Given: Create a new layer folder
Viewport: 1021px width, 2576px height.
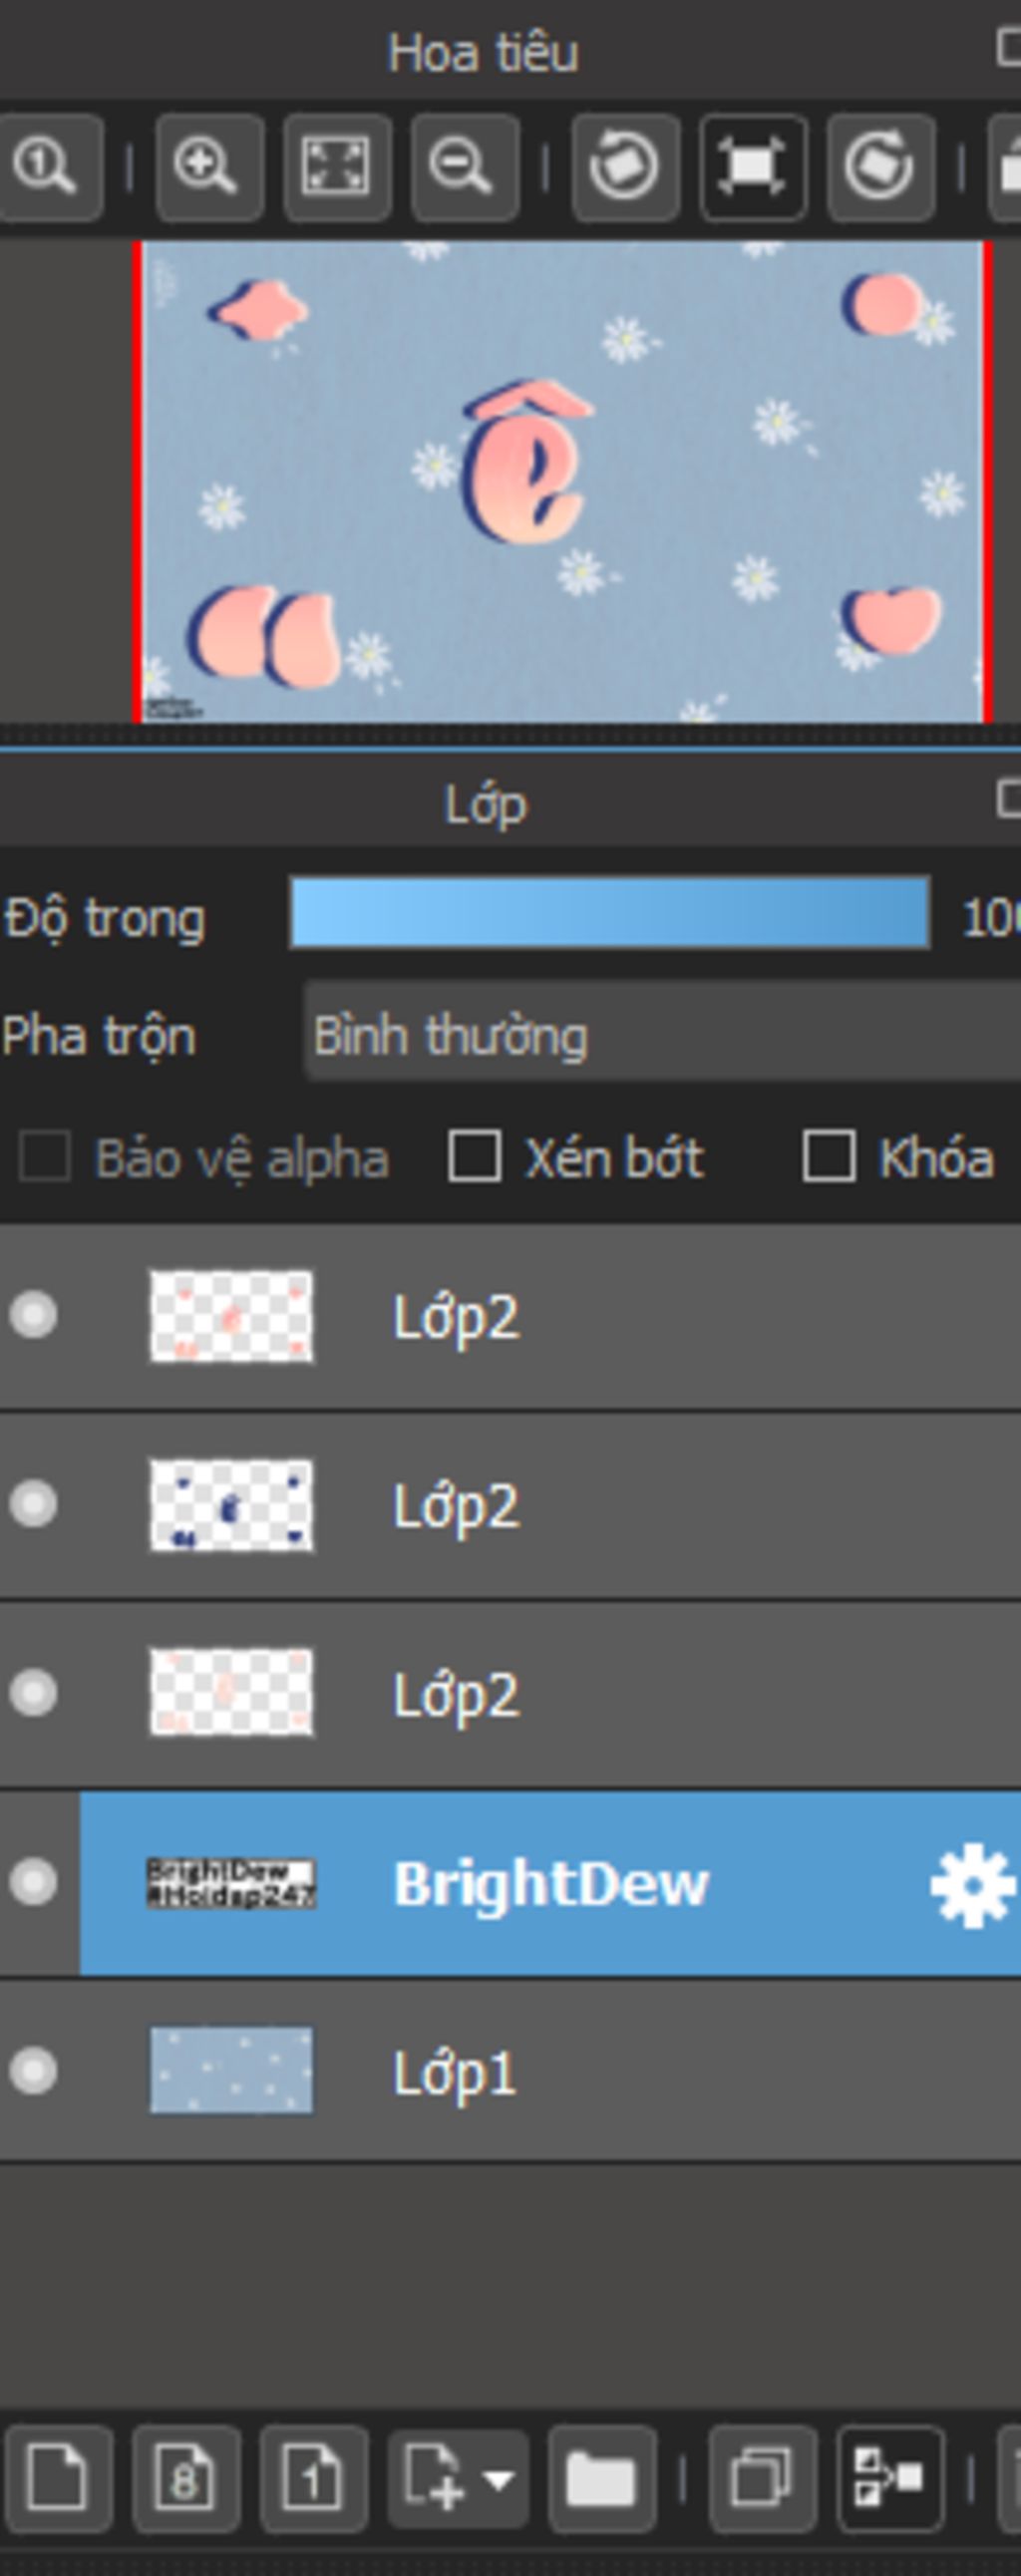Looking at the screenshot, I should coord(601,2479).
